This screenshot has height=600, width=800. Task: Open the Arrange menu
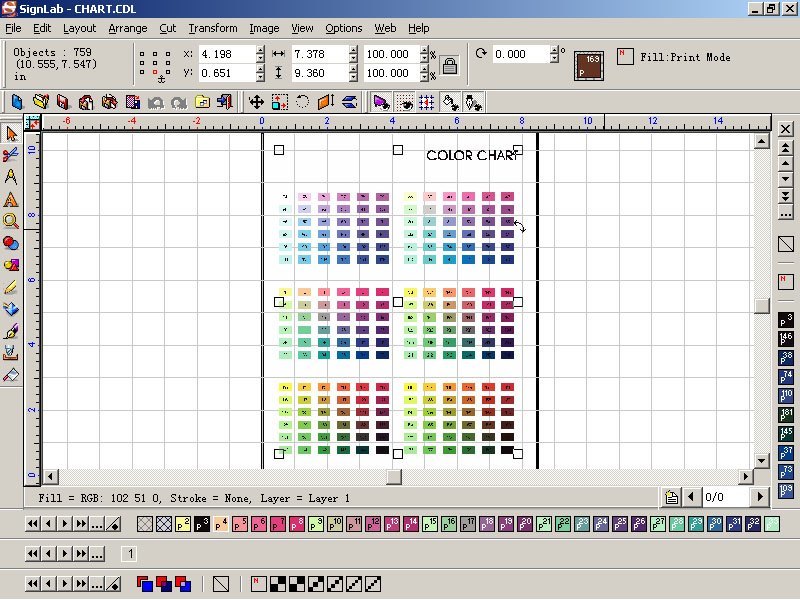click(x=128, y=28)
